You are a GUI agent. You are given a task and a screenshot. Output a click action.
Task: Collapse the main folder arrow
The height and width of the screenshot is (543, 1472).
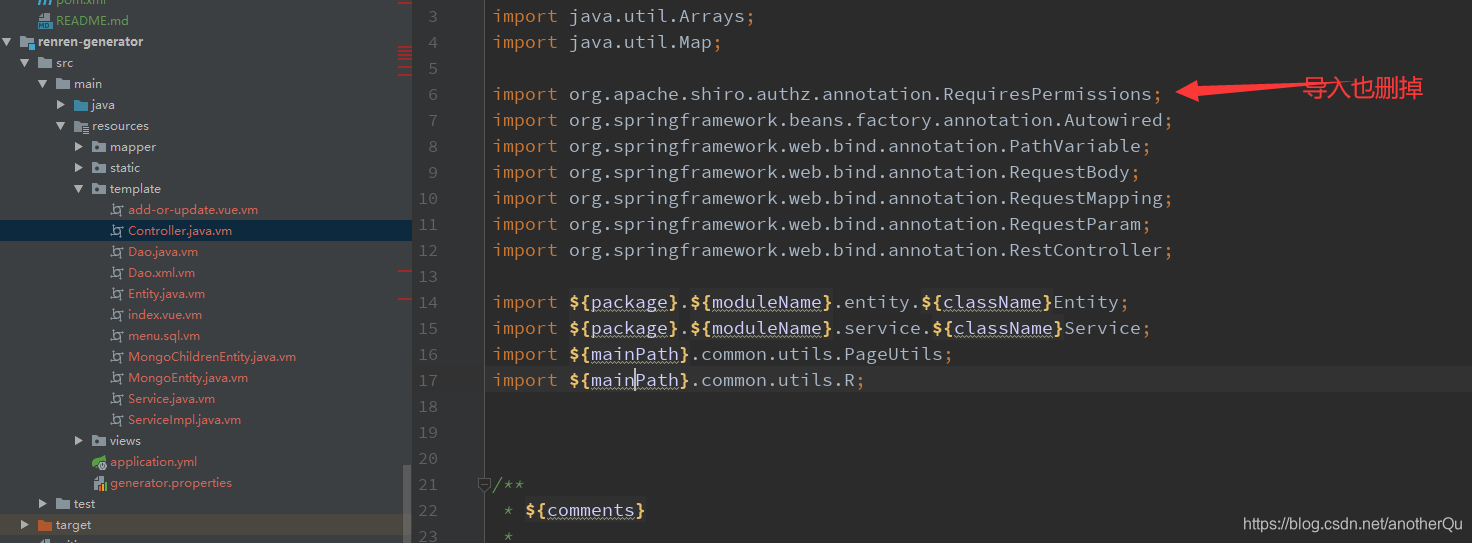[43, 84]
